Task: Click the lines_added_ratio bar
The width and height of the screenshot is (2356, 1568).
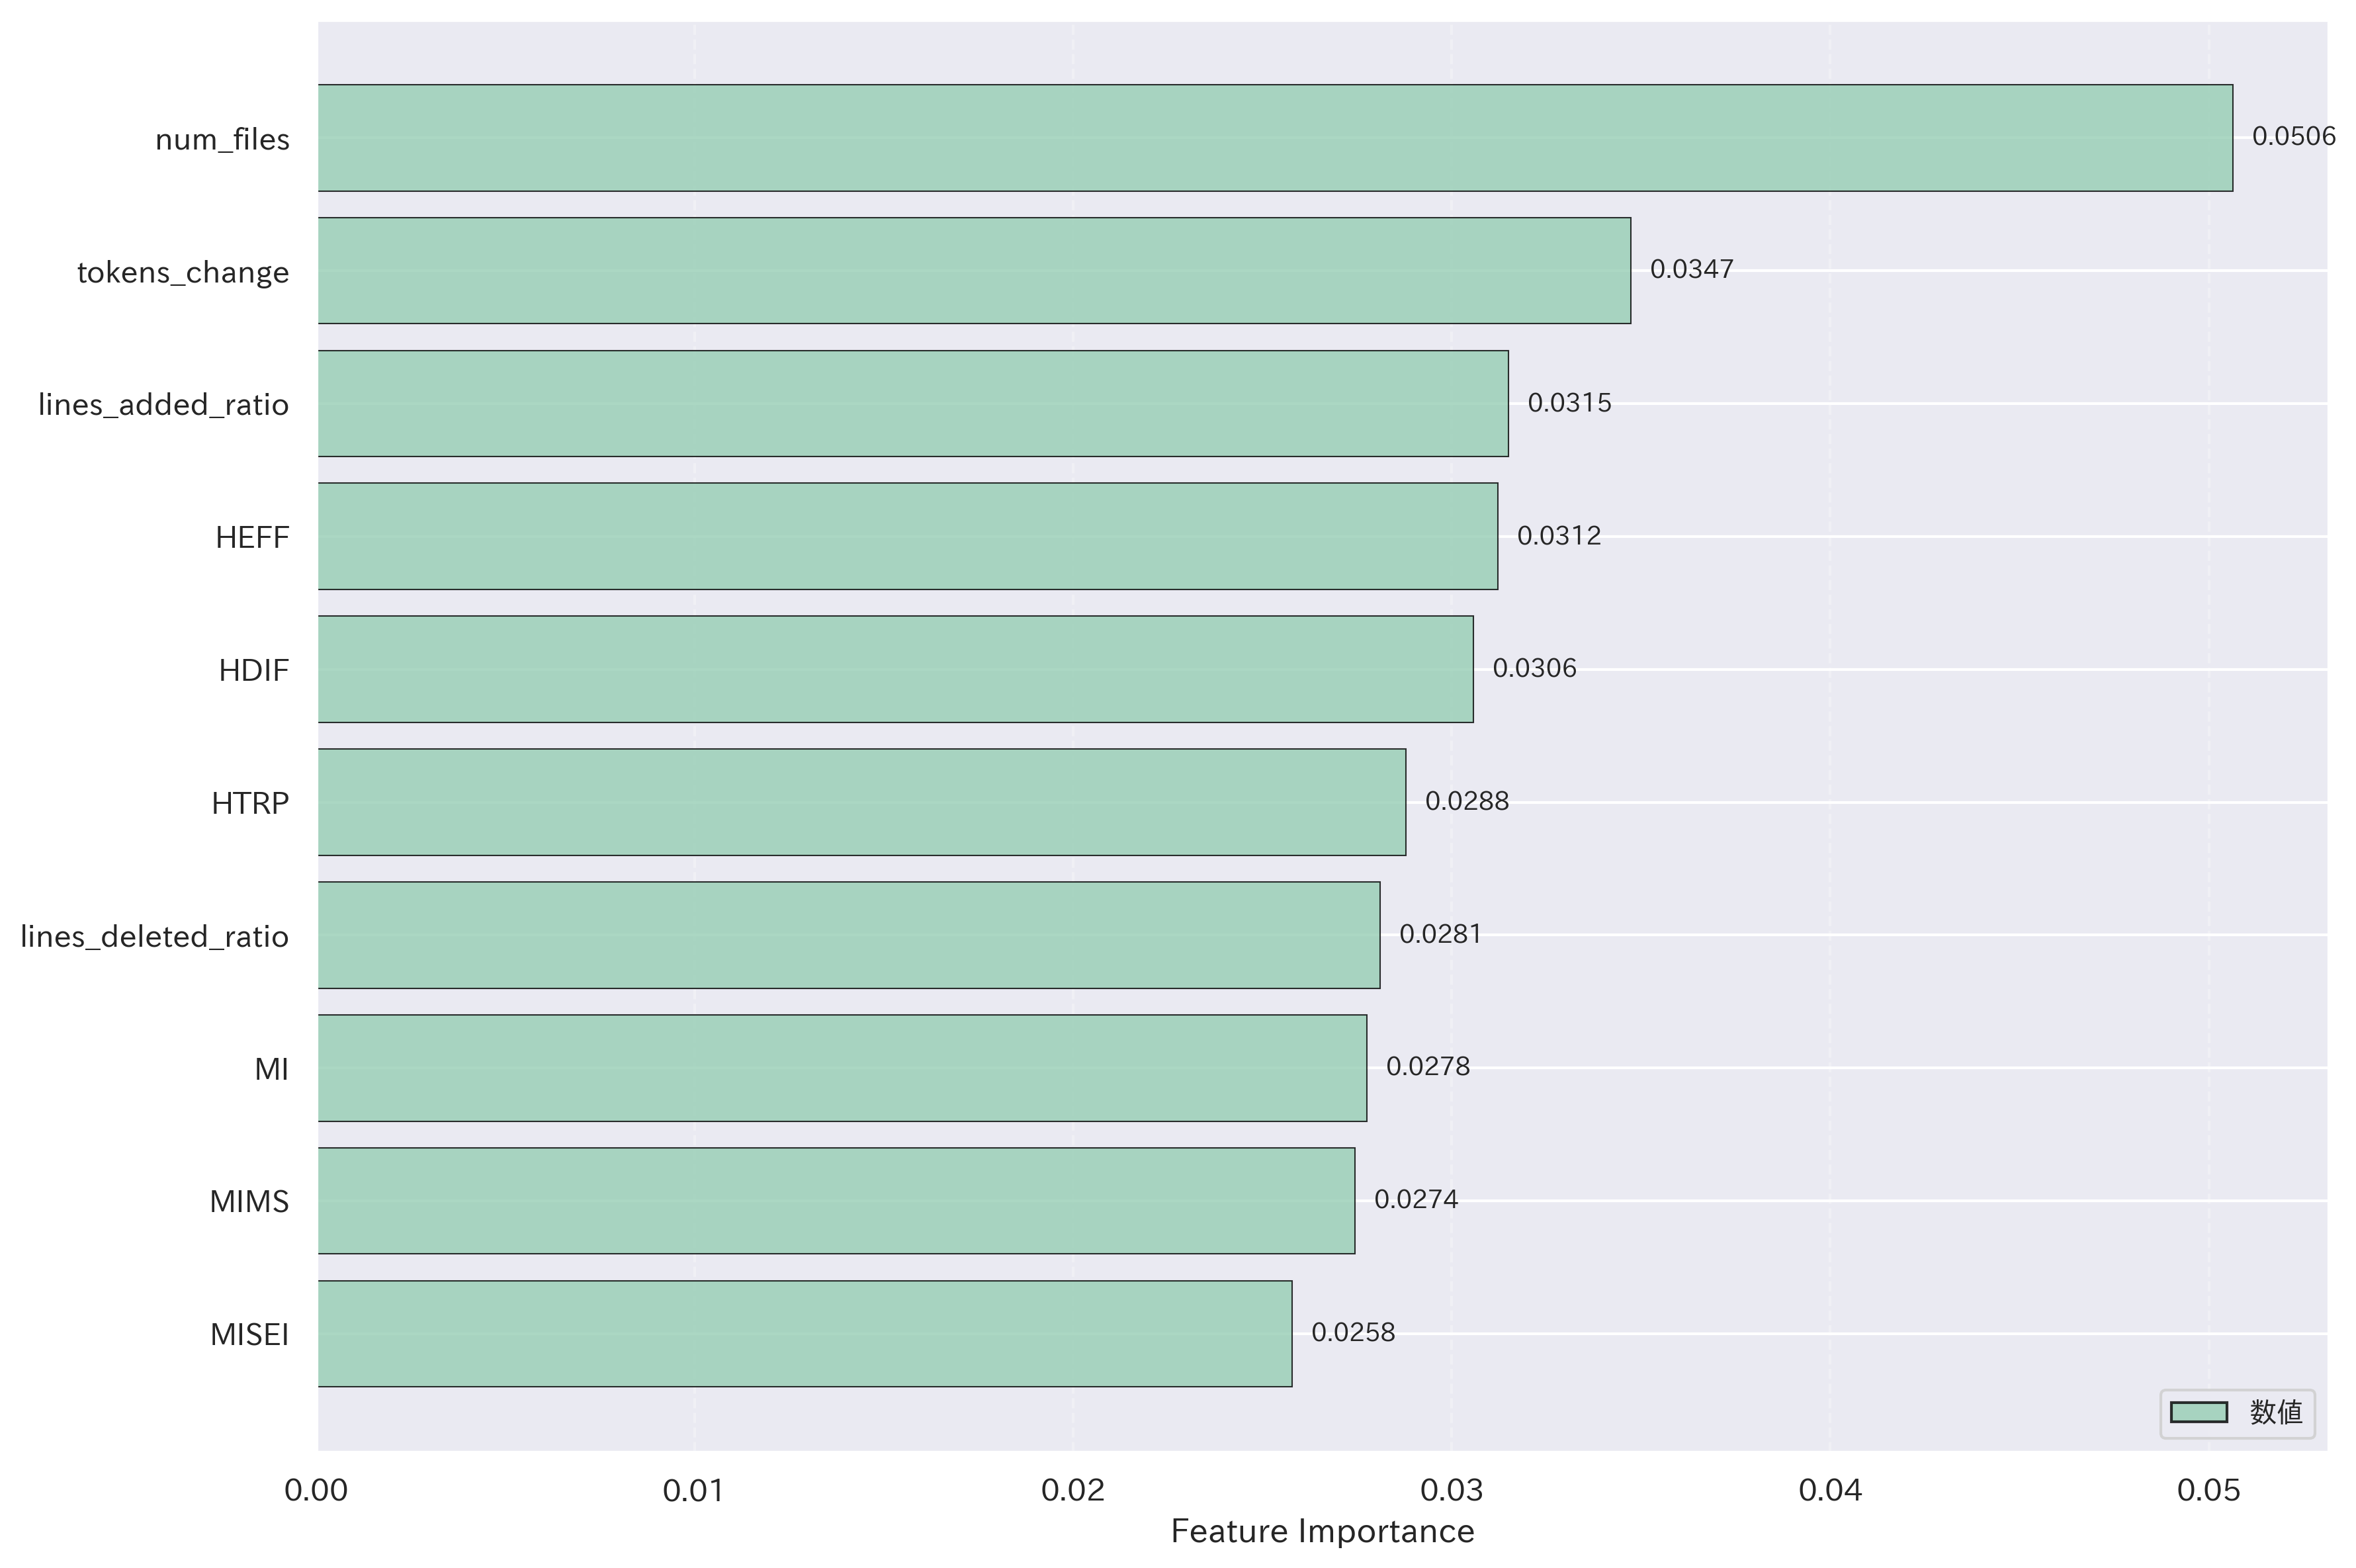Action: 913,404
